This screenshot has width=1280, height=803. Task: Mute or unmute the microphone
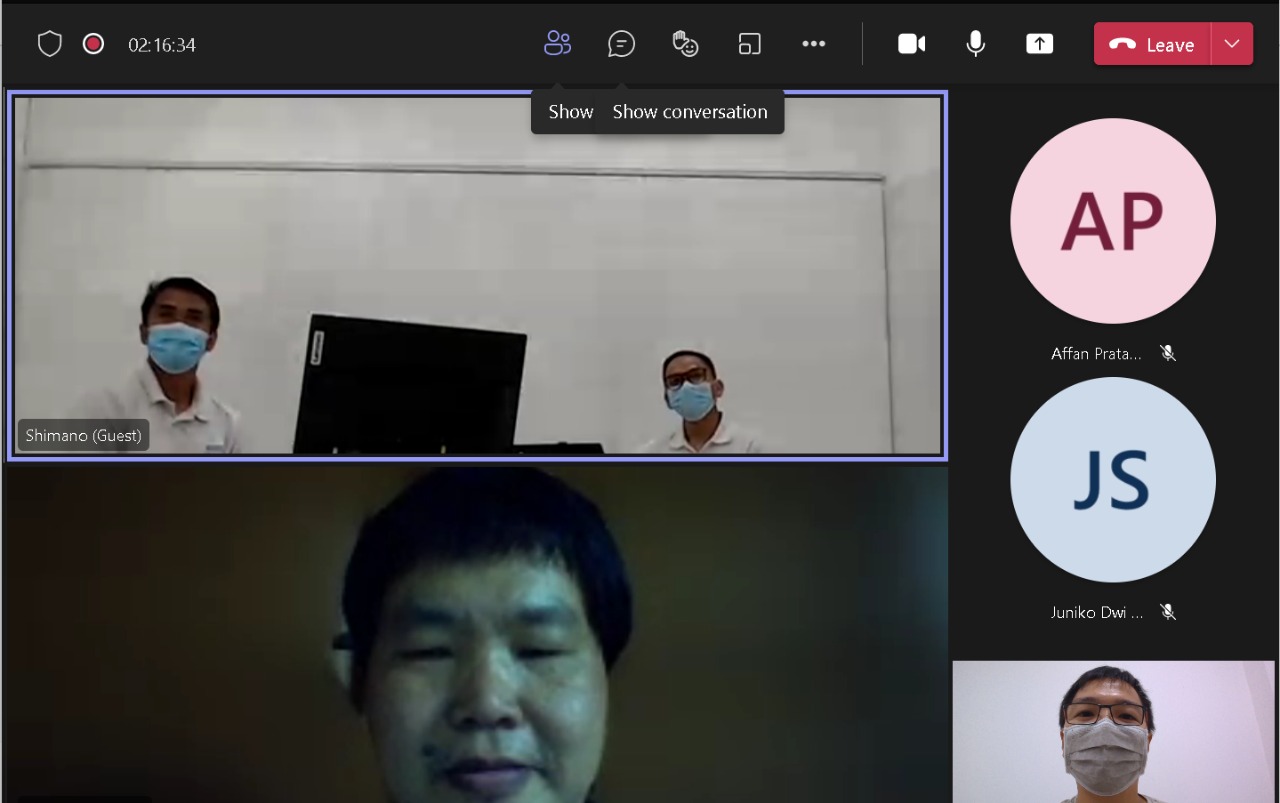975,44
